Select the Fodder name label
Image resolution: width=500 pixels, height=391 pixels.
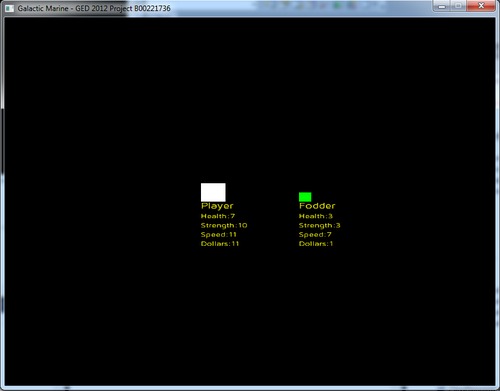tap(317, 206)
